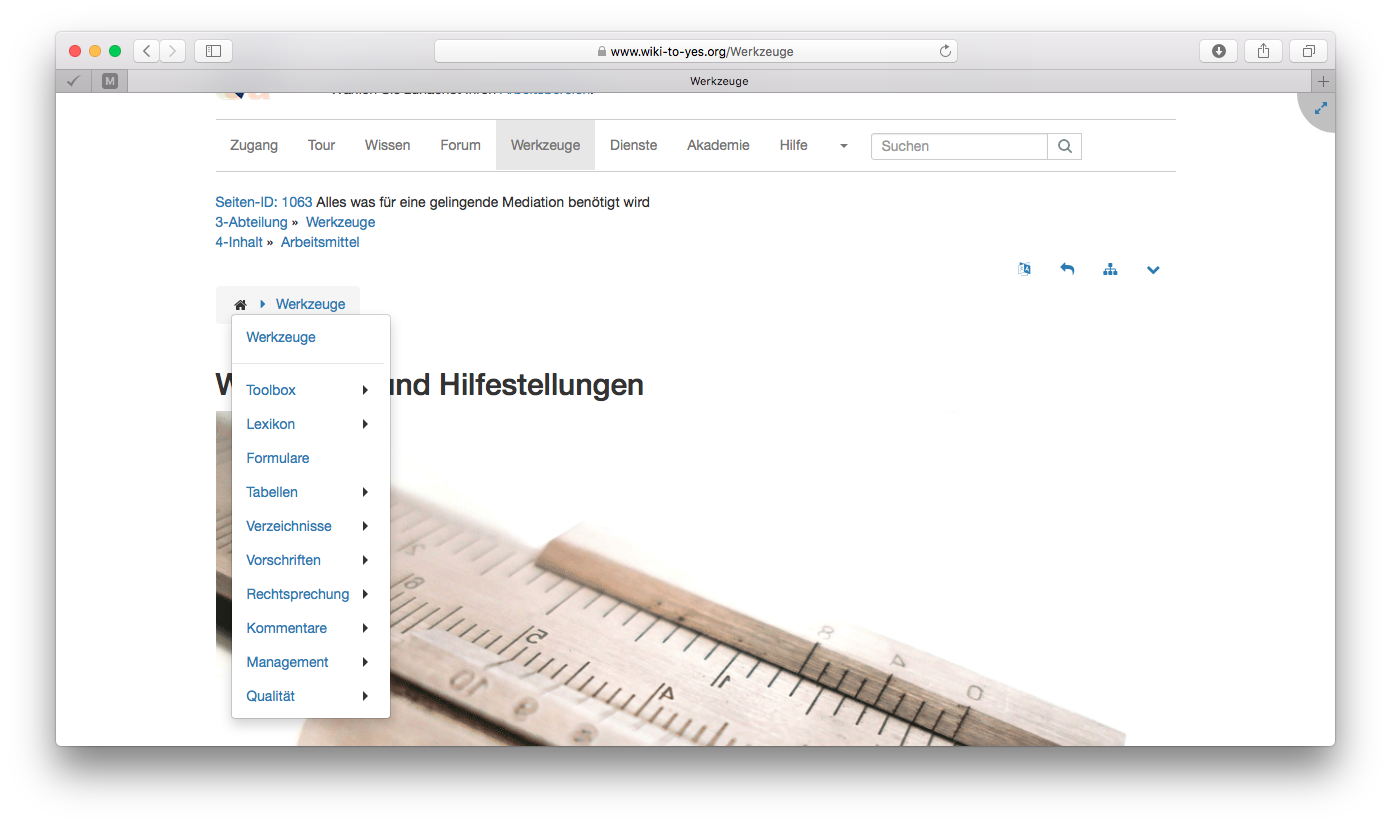Click the translate page icon
Image resolution: width=1391 pixels, height=826 pixels.
(1024, 269)
